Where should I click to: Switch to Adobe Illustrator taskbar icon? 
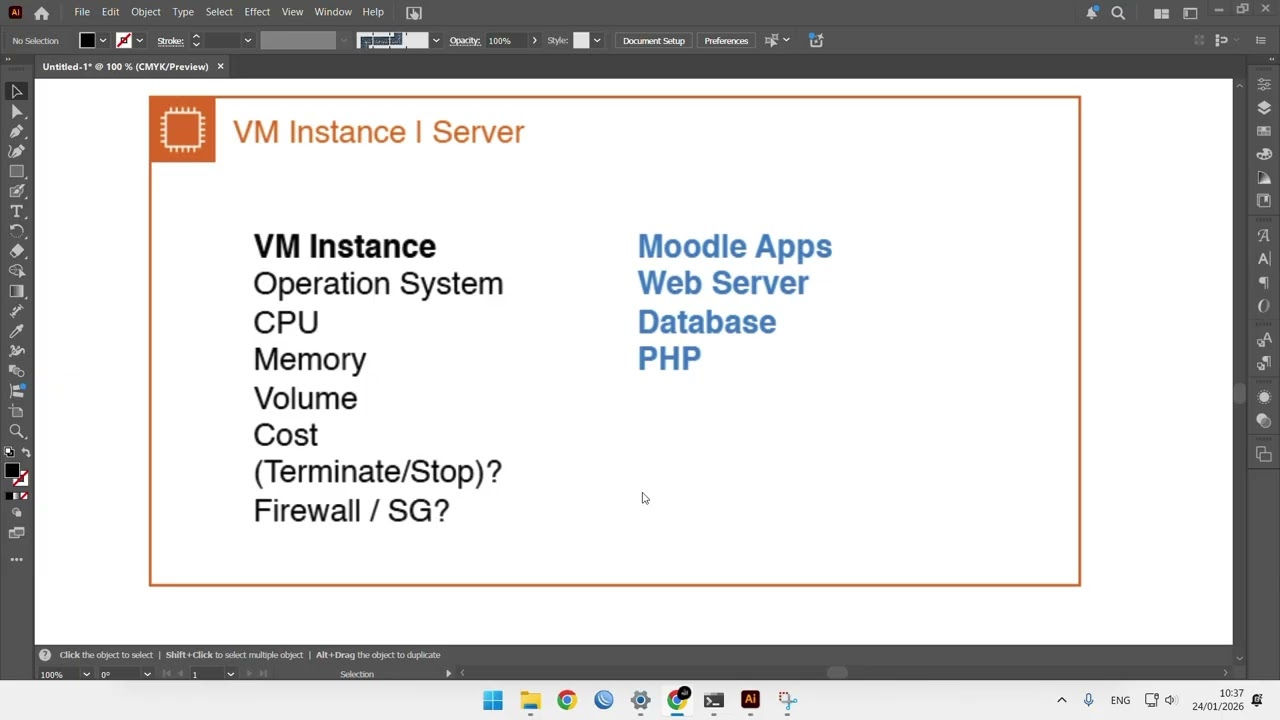tap(750, 700)
